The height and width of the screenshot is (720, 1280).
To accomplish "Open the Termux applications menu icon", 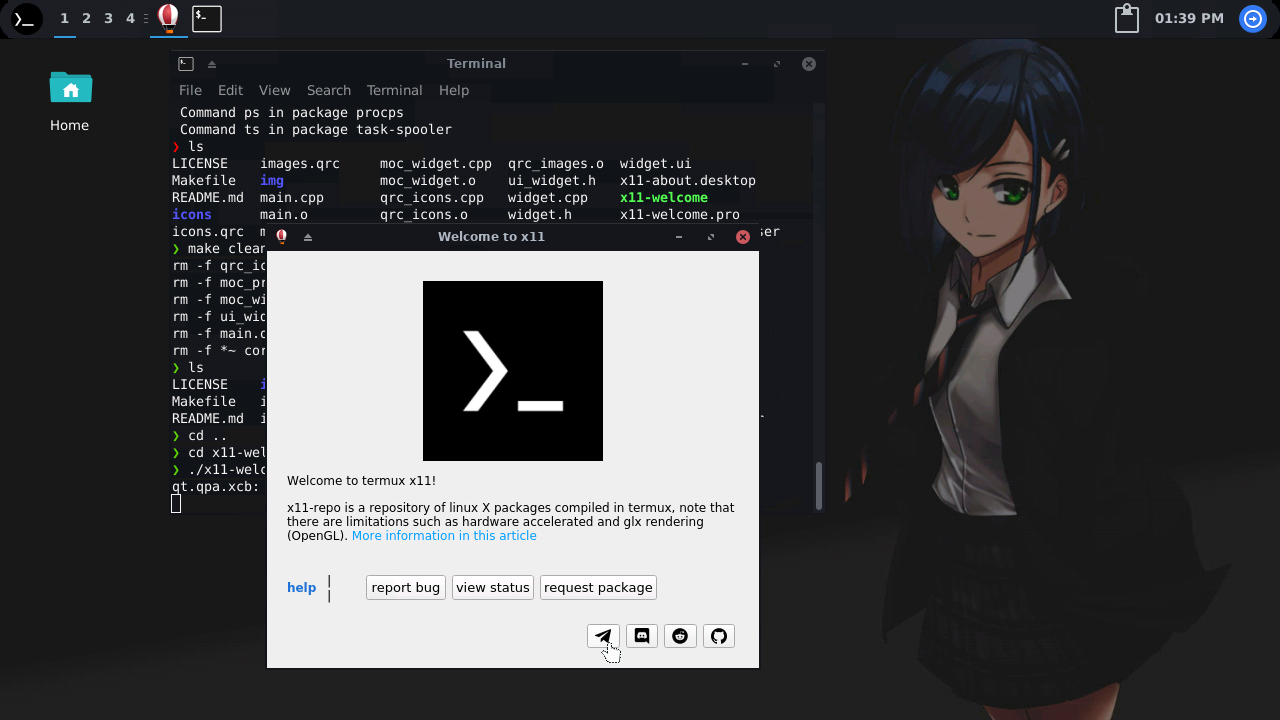I will point(26,19).
